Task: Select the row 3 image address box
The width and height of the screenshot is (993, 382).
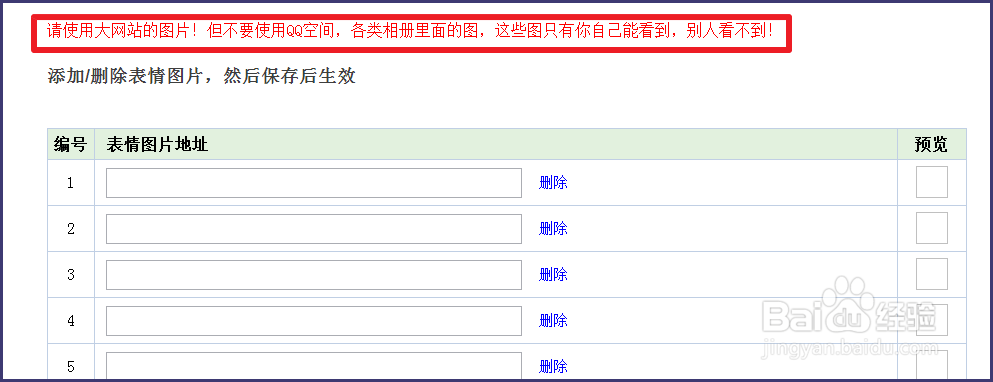Action: coord(313,275)
